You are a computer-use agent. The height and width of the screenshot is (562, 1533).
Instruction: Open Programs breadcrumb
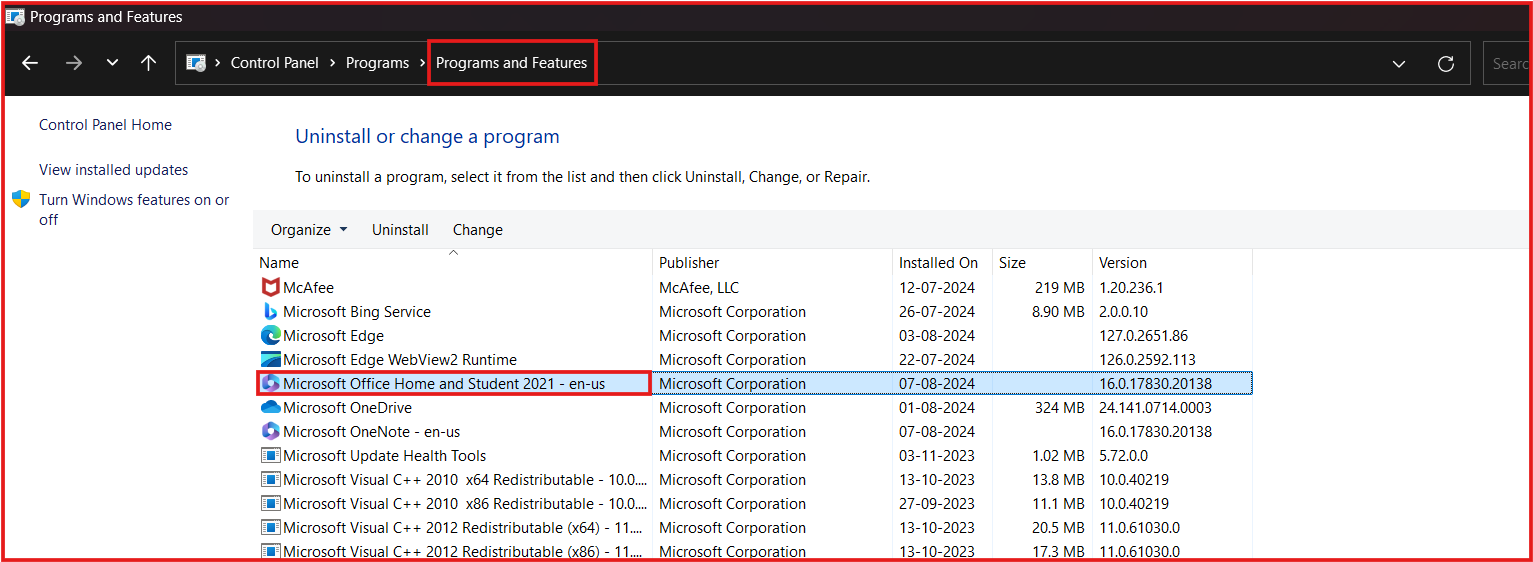[x=377, y=63]
